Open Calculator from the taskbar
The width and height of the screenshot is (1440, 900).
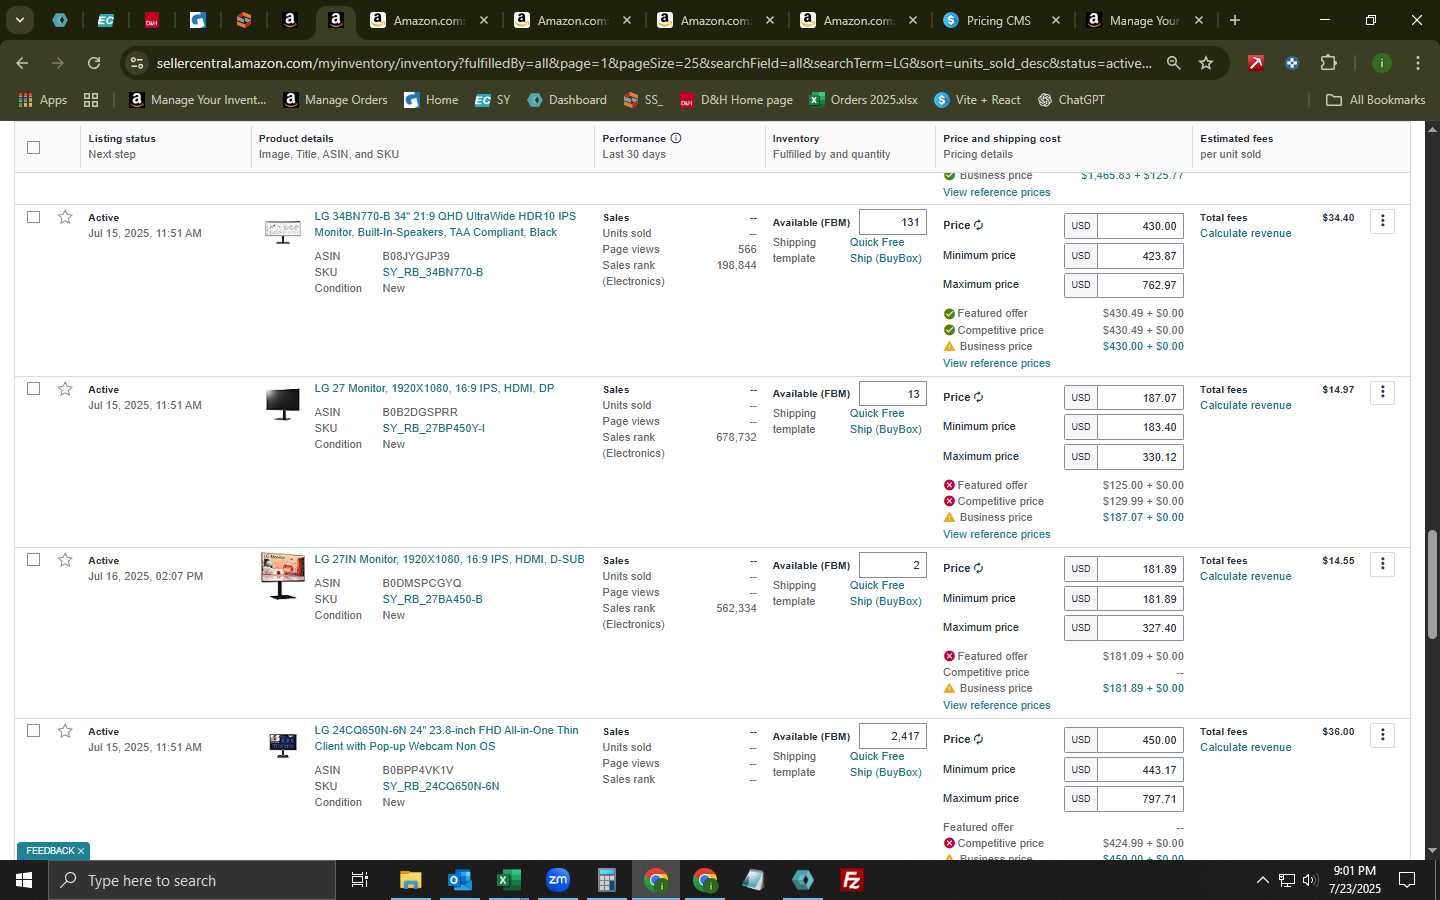point(606,880)
